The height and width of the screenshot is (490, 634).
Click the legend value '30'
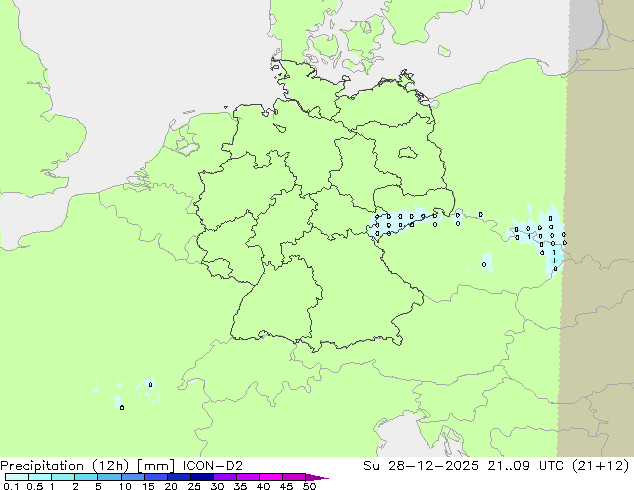pyautogui.click(x=217, y=486)
